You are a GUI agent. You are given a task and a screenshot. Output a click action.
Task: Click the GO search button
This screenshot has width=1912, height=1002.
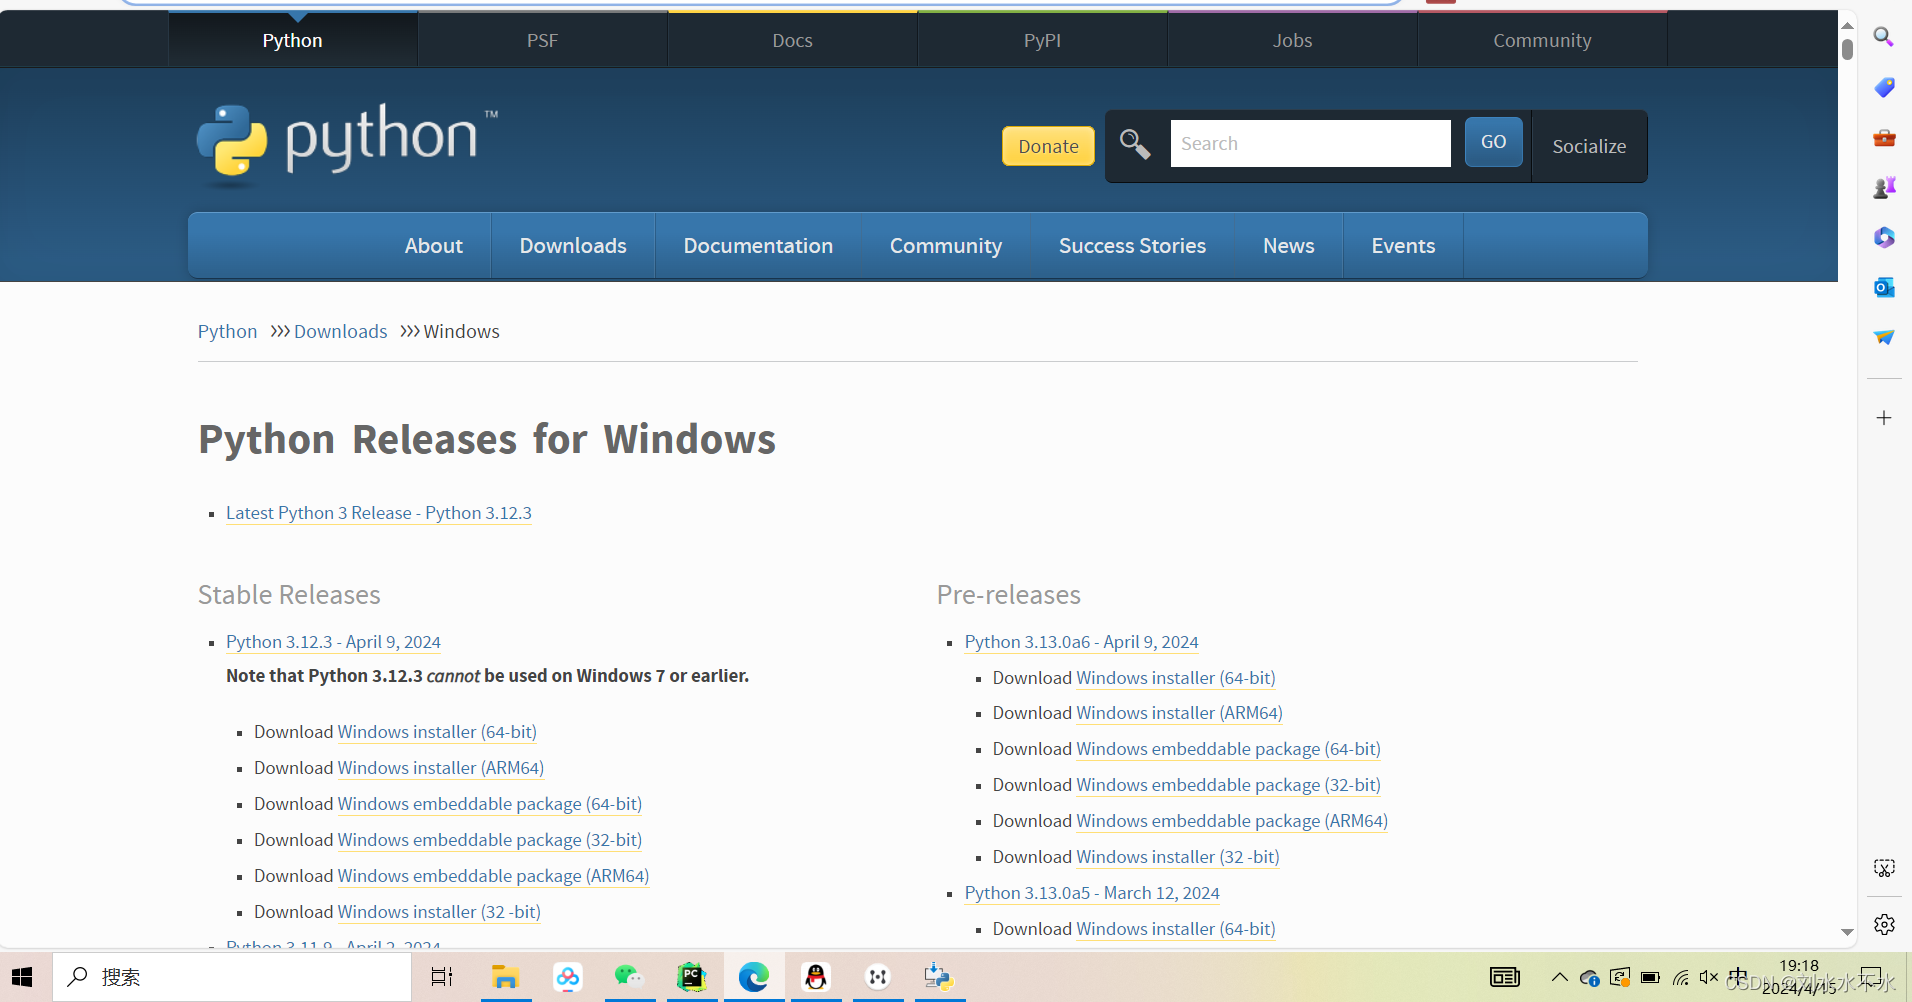tap(1493, 142)
